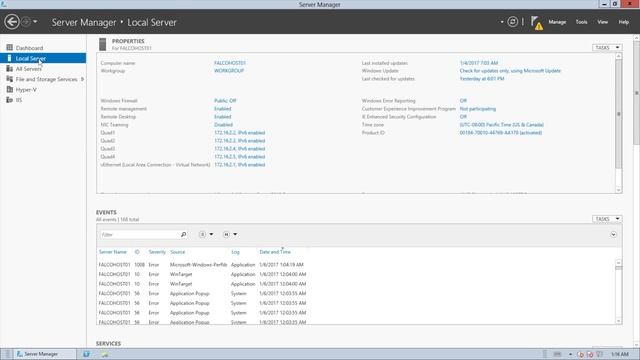Sort events by Log column
The image size is (640, 360).
pos(236,252)
